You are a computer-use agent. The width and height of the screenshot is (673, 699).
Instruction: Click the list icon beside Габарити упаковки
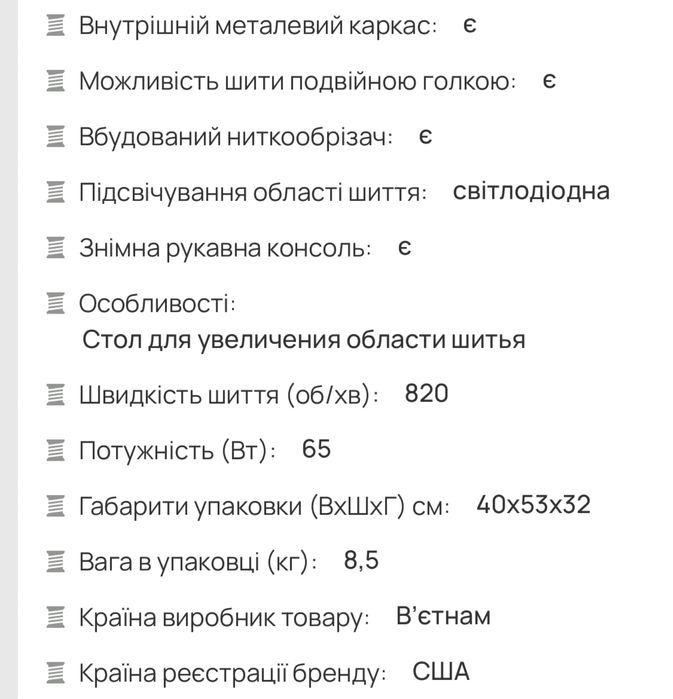tap(56, 506)
